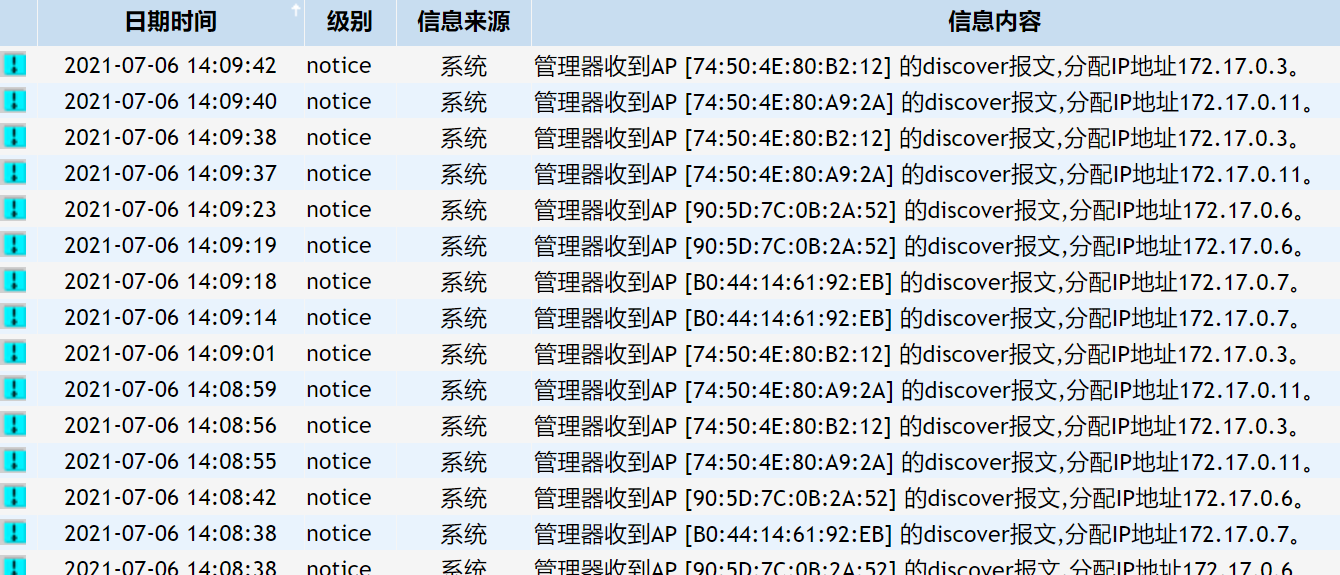
Task: Click the notice icon on the 14:08:42 row
Action: 14,498
